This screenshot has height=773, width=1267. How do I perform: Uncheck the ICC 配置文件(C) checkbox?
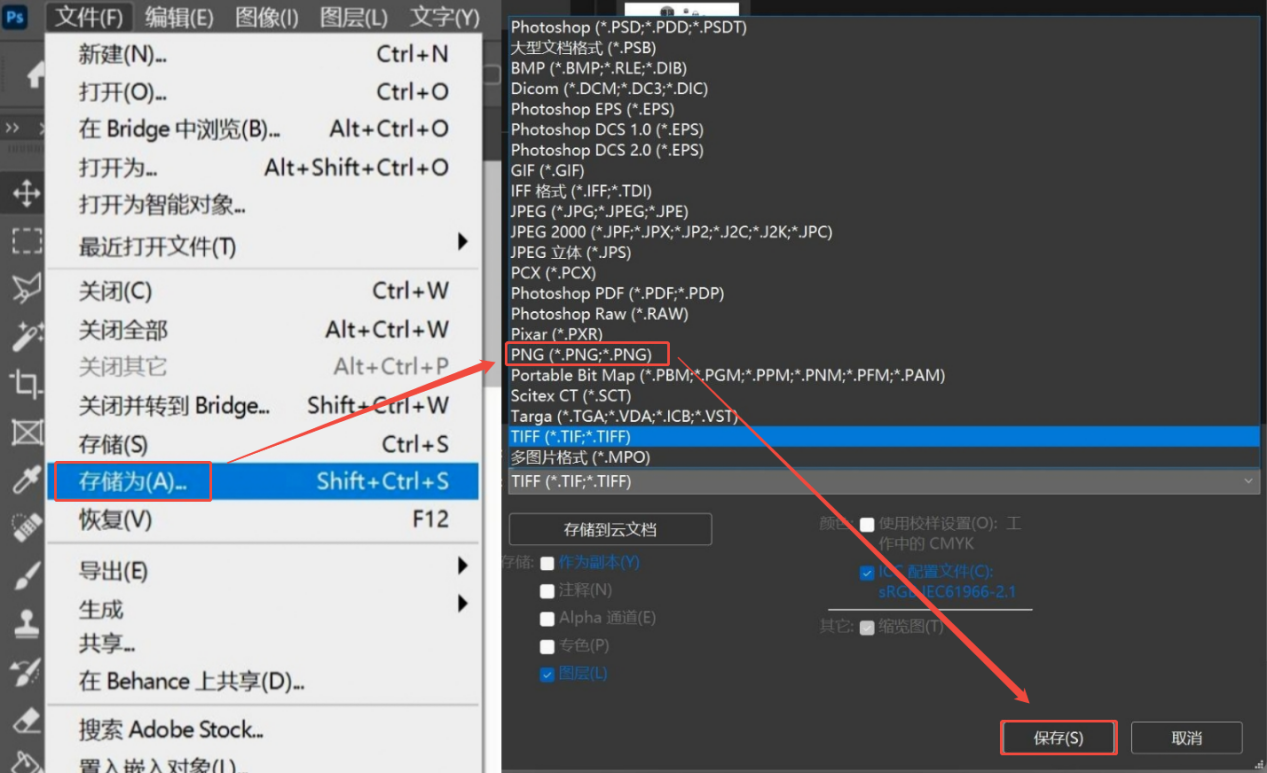pos(867,573)
